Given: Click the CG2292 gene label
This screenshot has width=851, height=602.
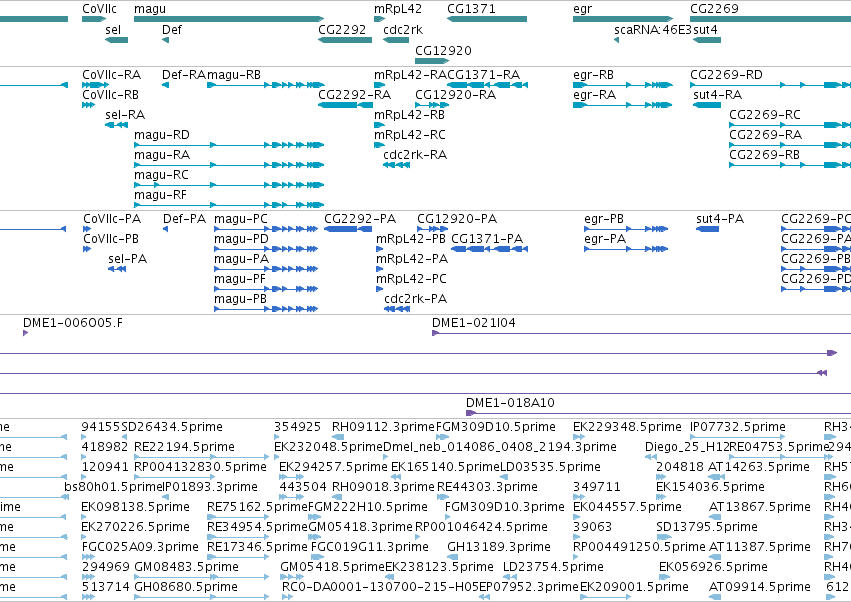Looking at the screenshot, I should point(342,30).
